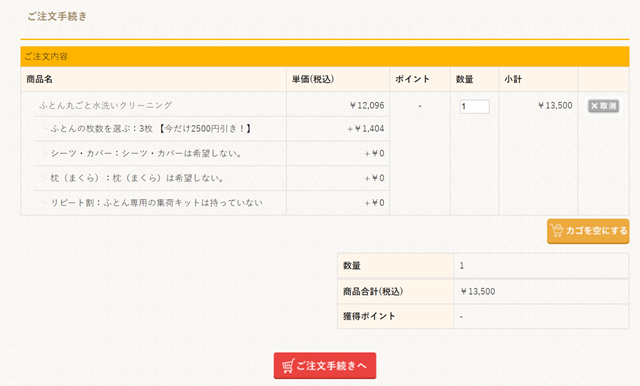The image size is (640, 386).
Task: Click the unit price ¥12,096
Action: click(367, 106)
